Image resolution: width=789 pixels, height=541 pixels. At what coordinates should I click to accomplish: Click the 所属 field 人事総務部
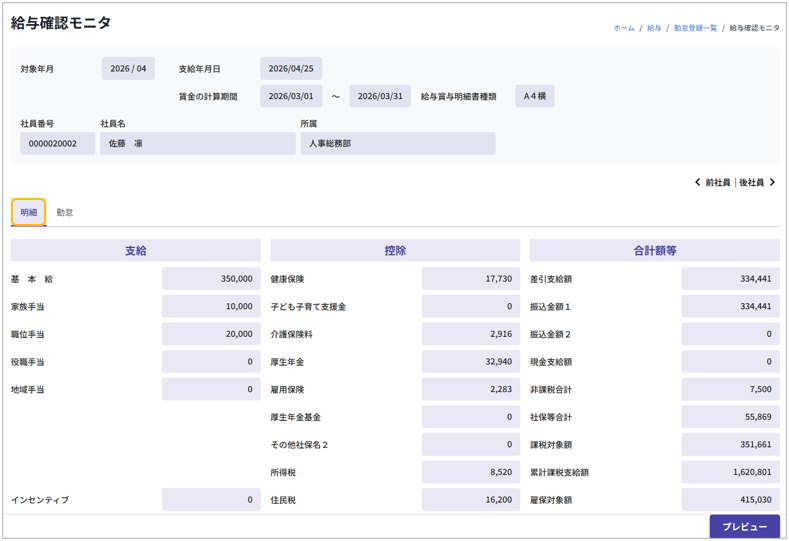tap(397, 144)
